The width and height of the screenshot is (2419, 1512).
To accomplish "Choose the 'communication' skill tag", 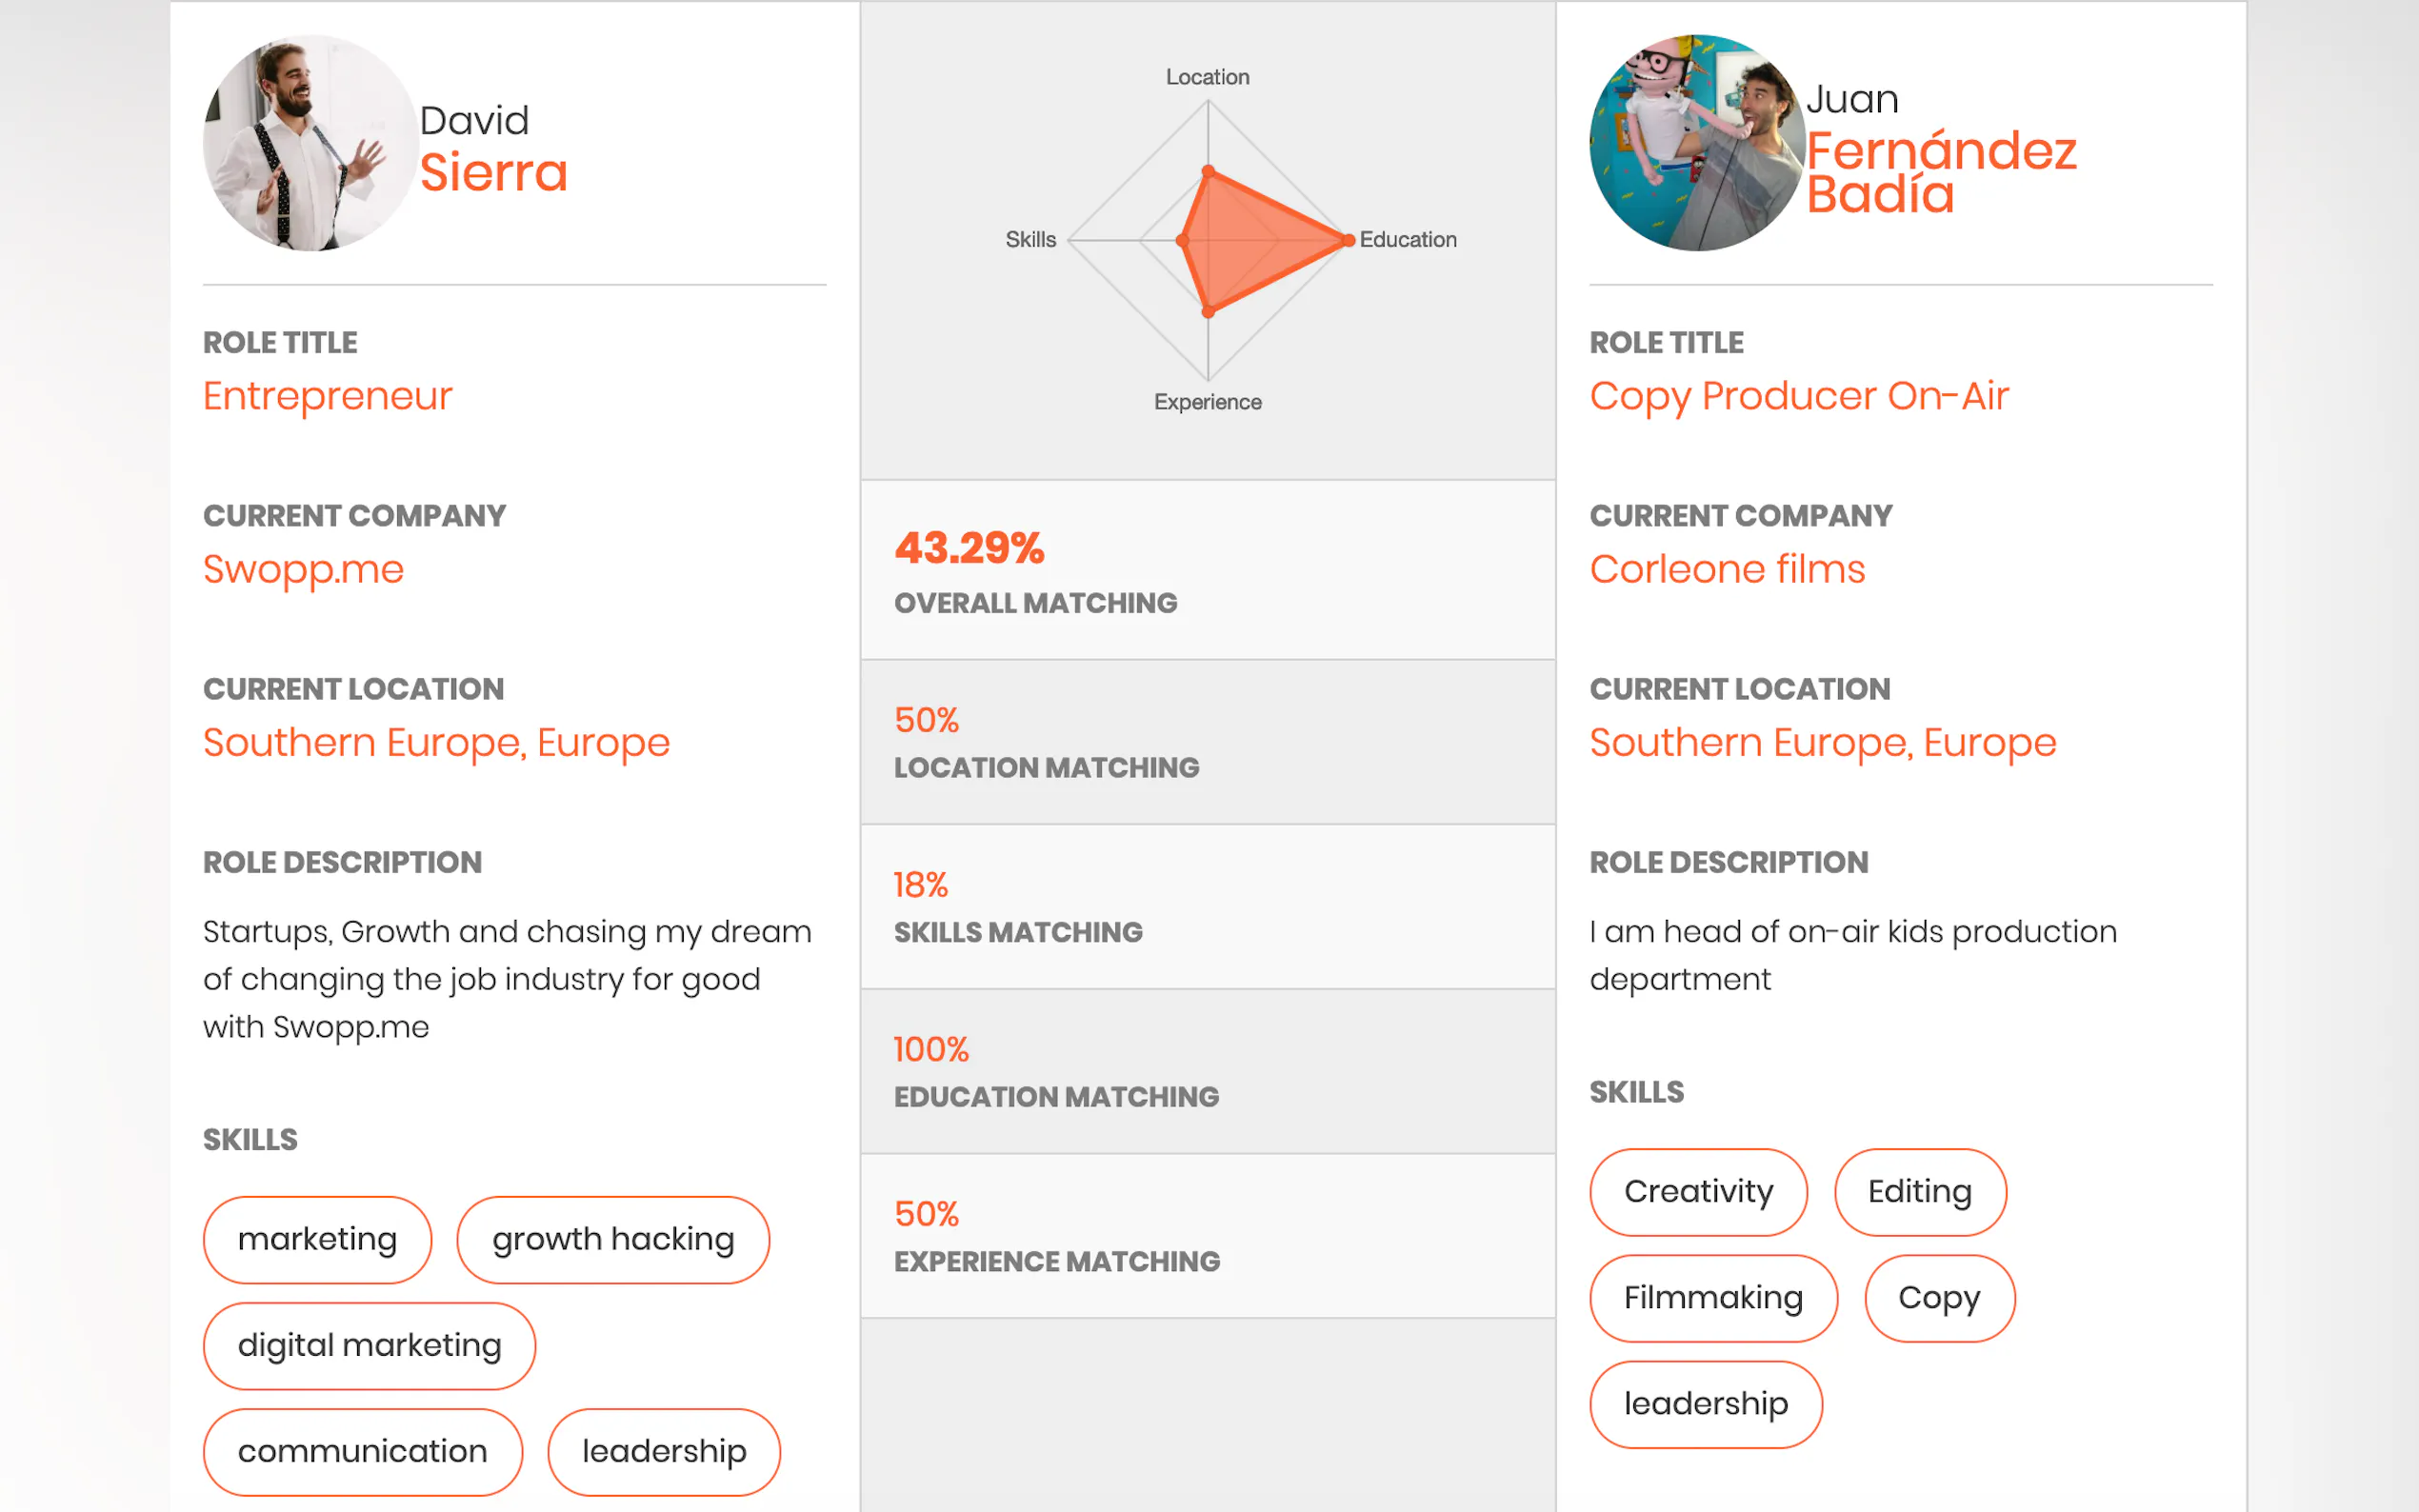I will 362,1451.
